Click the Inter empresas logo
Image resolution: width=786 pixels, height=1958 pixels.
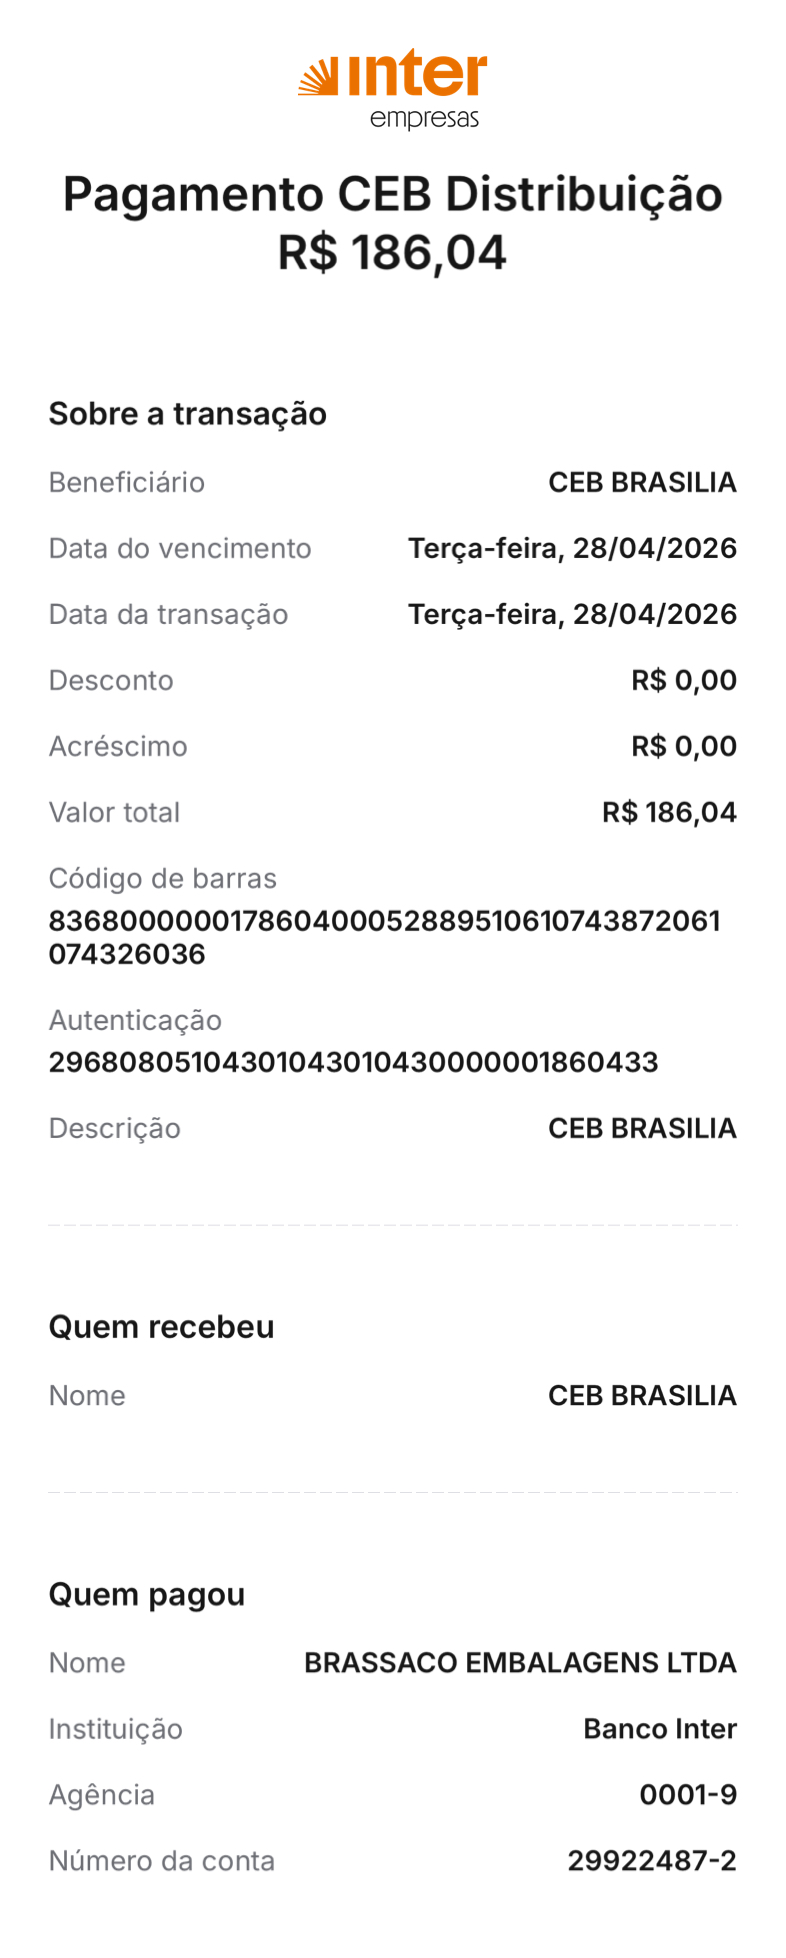click(393, 89)
